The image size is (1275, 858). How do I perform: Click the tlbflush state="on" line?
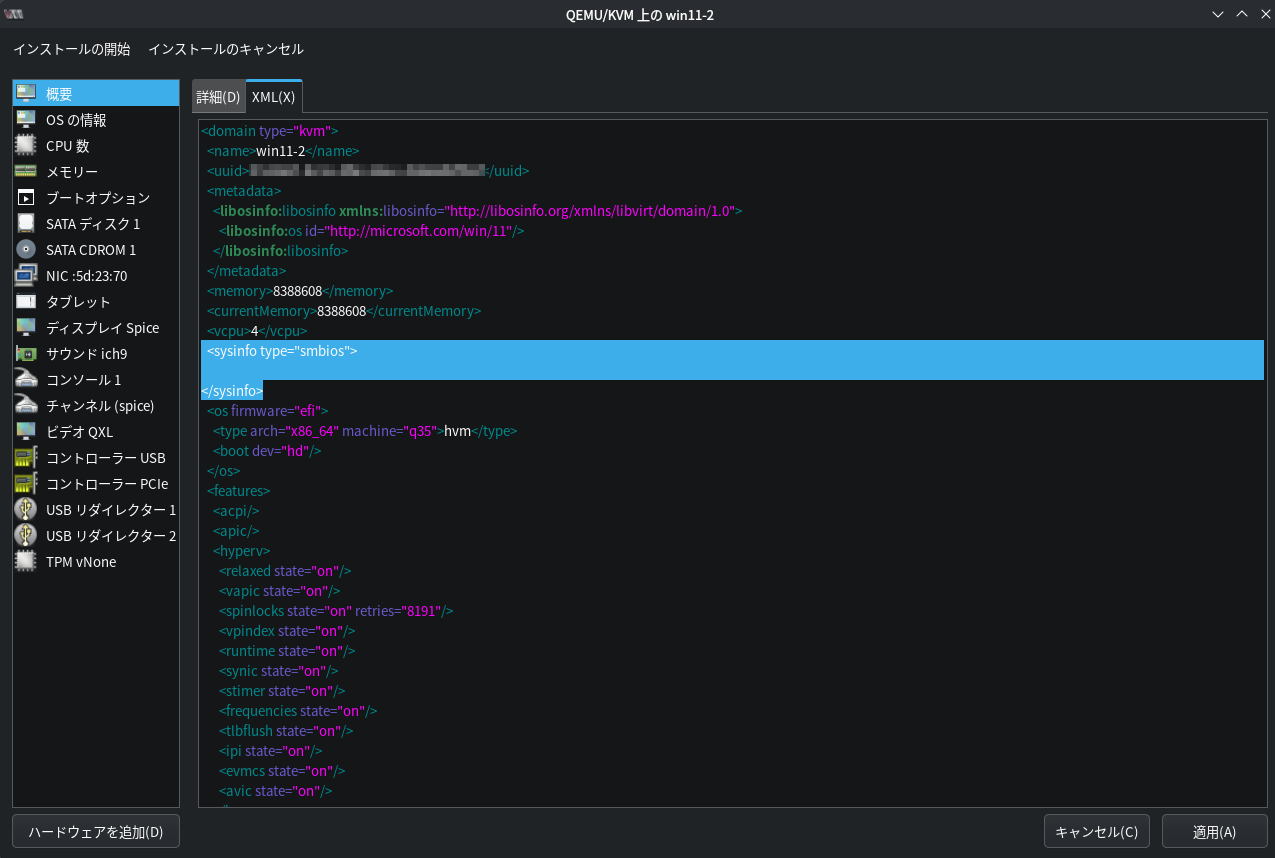[286, 731]
